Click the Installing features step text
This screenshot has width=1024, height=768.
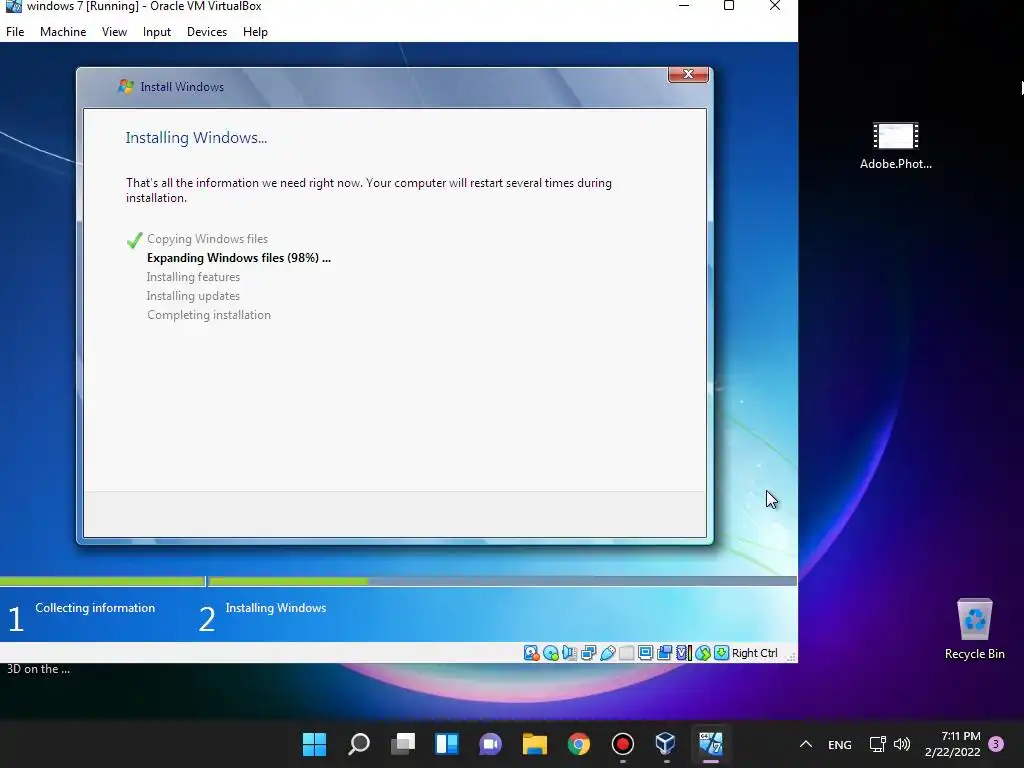point(193,277)
